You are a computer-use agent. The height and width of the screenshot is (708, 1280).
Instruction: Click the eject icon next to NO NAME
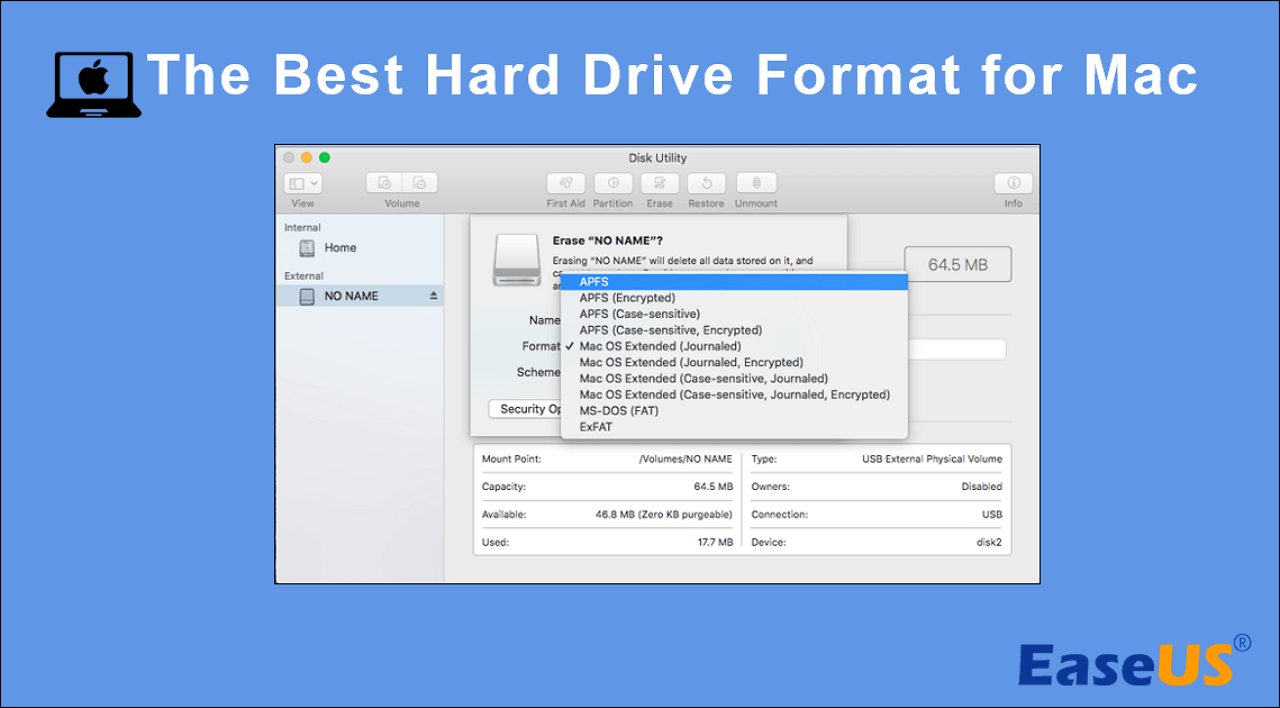click(434, 296)
